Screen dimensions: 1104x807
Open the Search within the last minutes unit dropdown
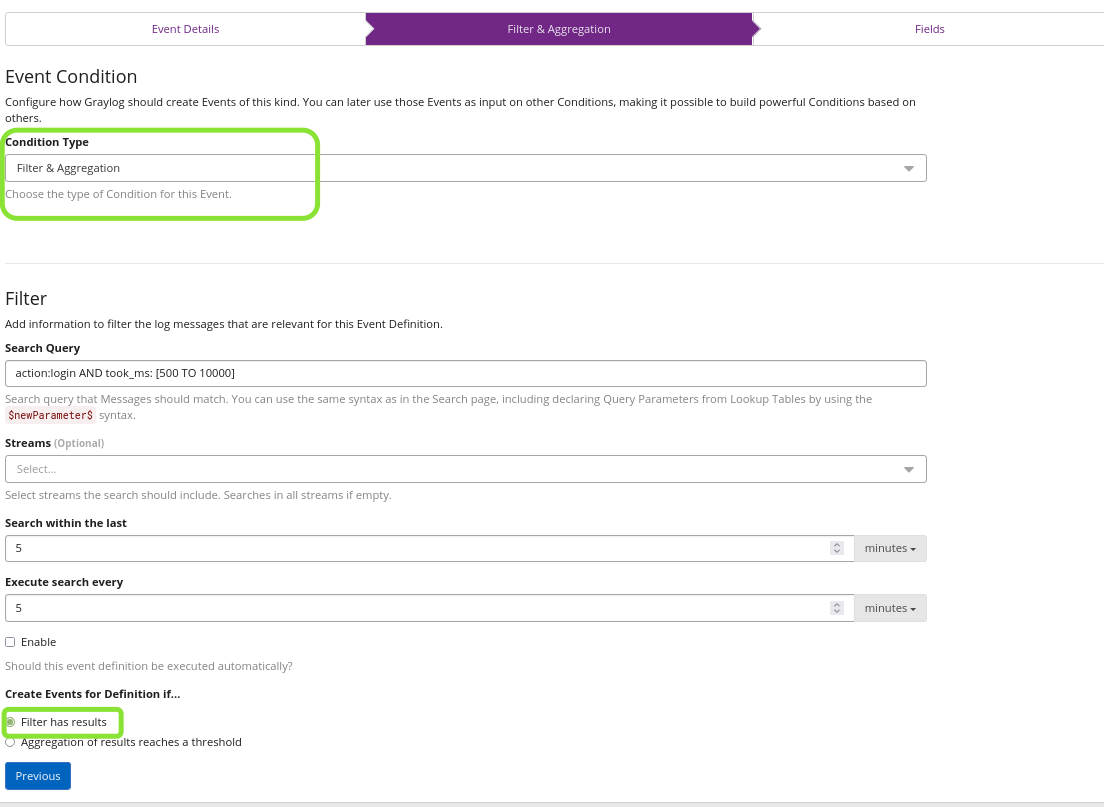point(890,548)
